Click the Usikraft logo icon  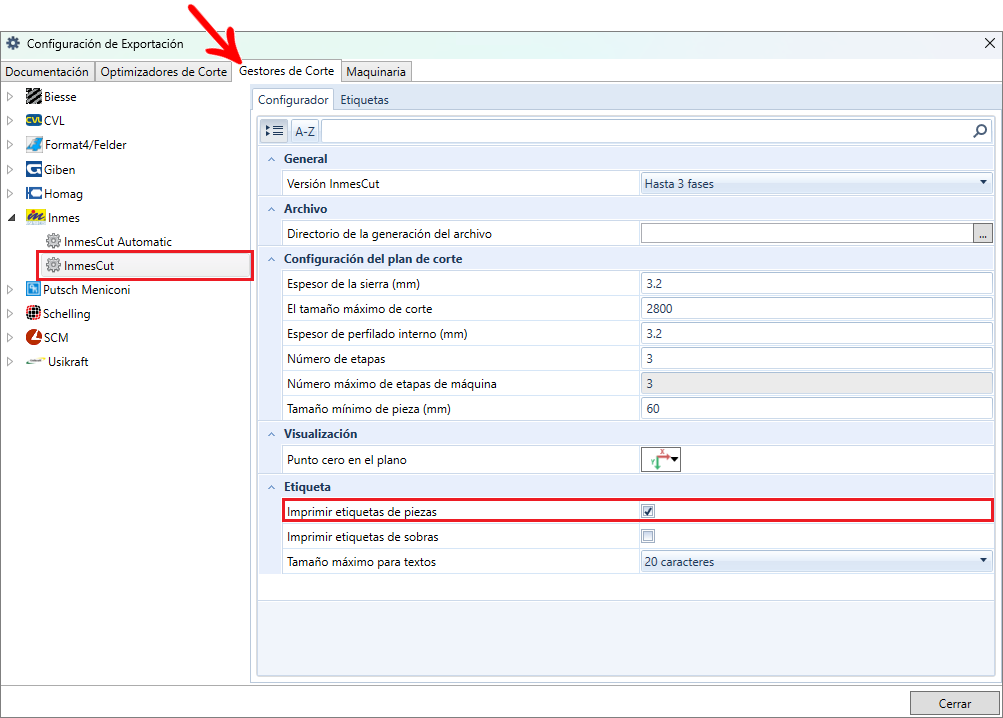[x=35, y=362]
